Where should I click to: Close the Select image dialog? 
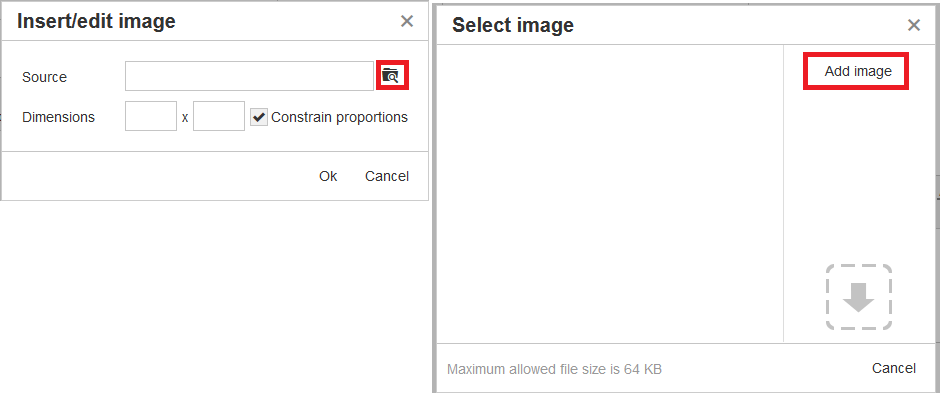pos(914,25)
